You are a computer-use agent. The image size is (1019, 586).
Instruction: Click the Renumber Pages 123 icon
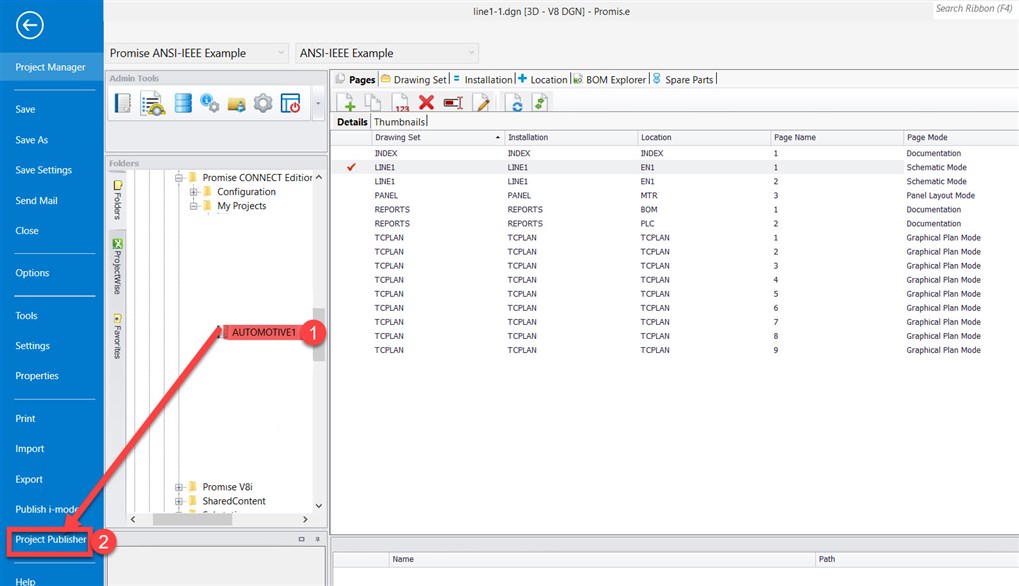400,103
